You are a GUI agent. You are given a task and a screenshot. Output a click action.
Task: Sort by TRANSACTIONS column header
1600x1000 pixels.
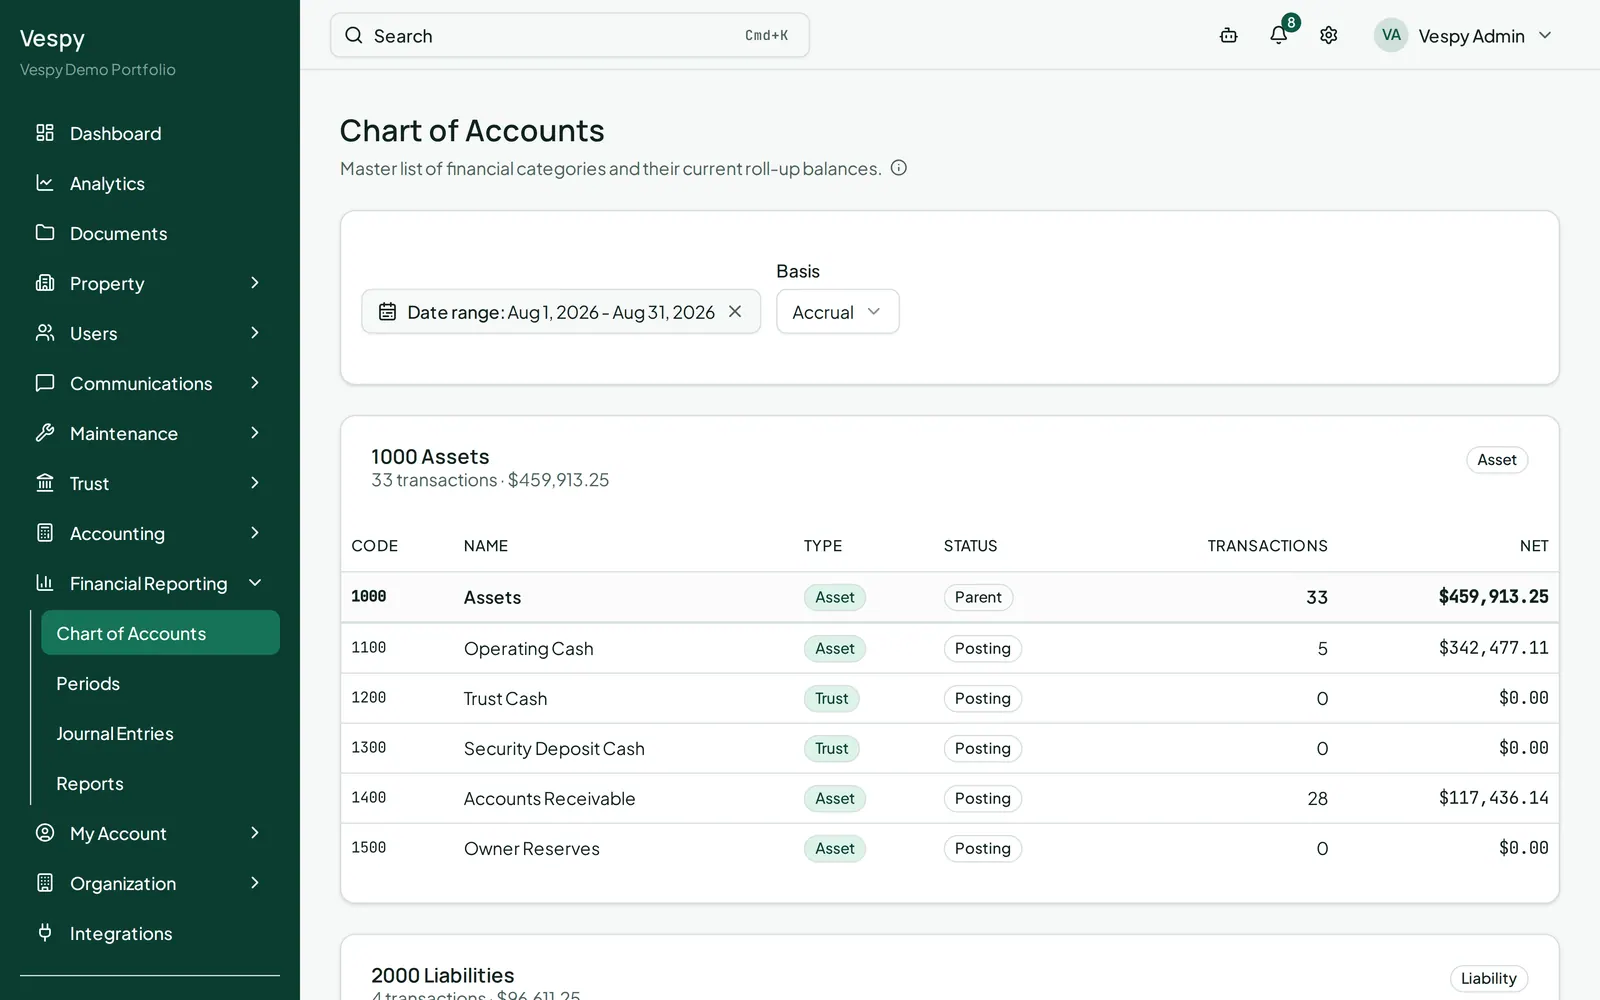pos(1267,546)
